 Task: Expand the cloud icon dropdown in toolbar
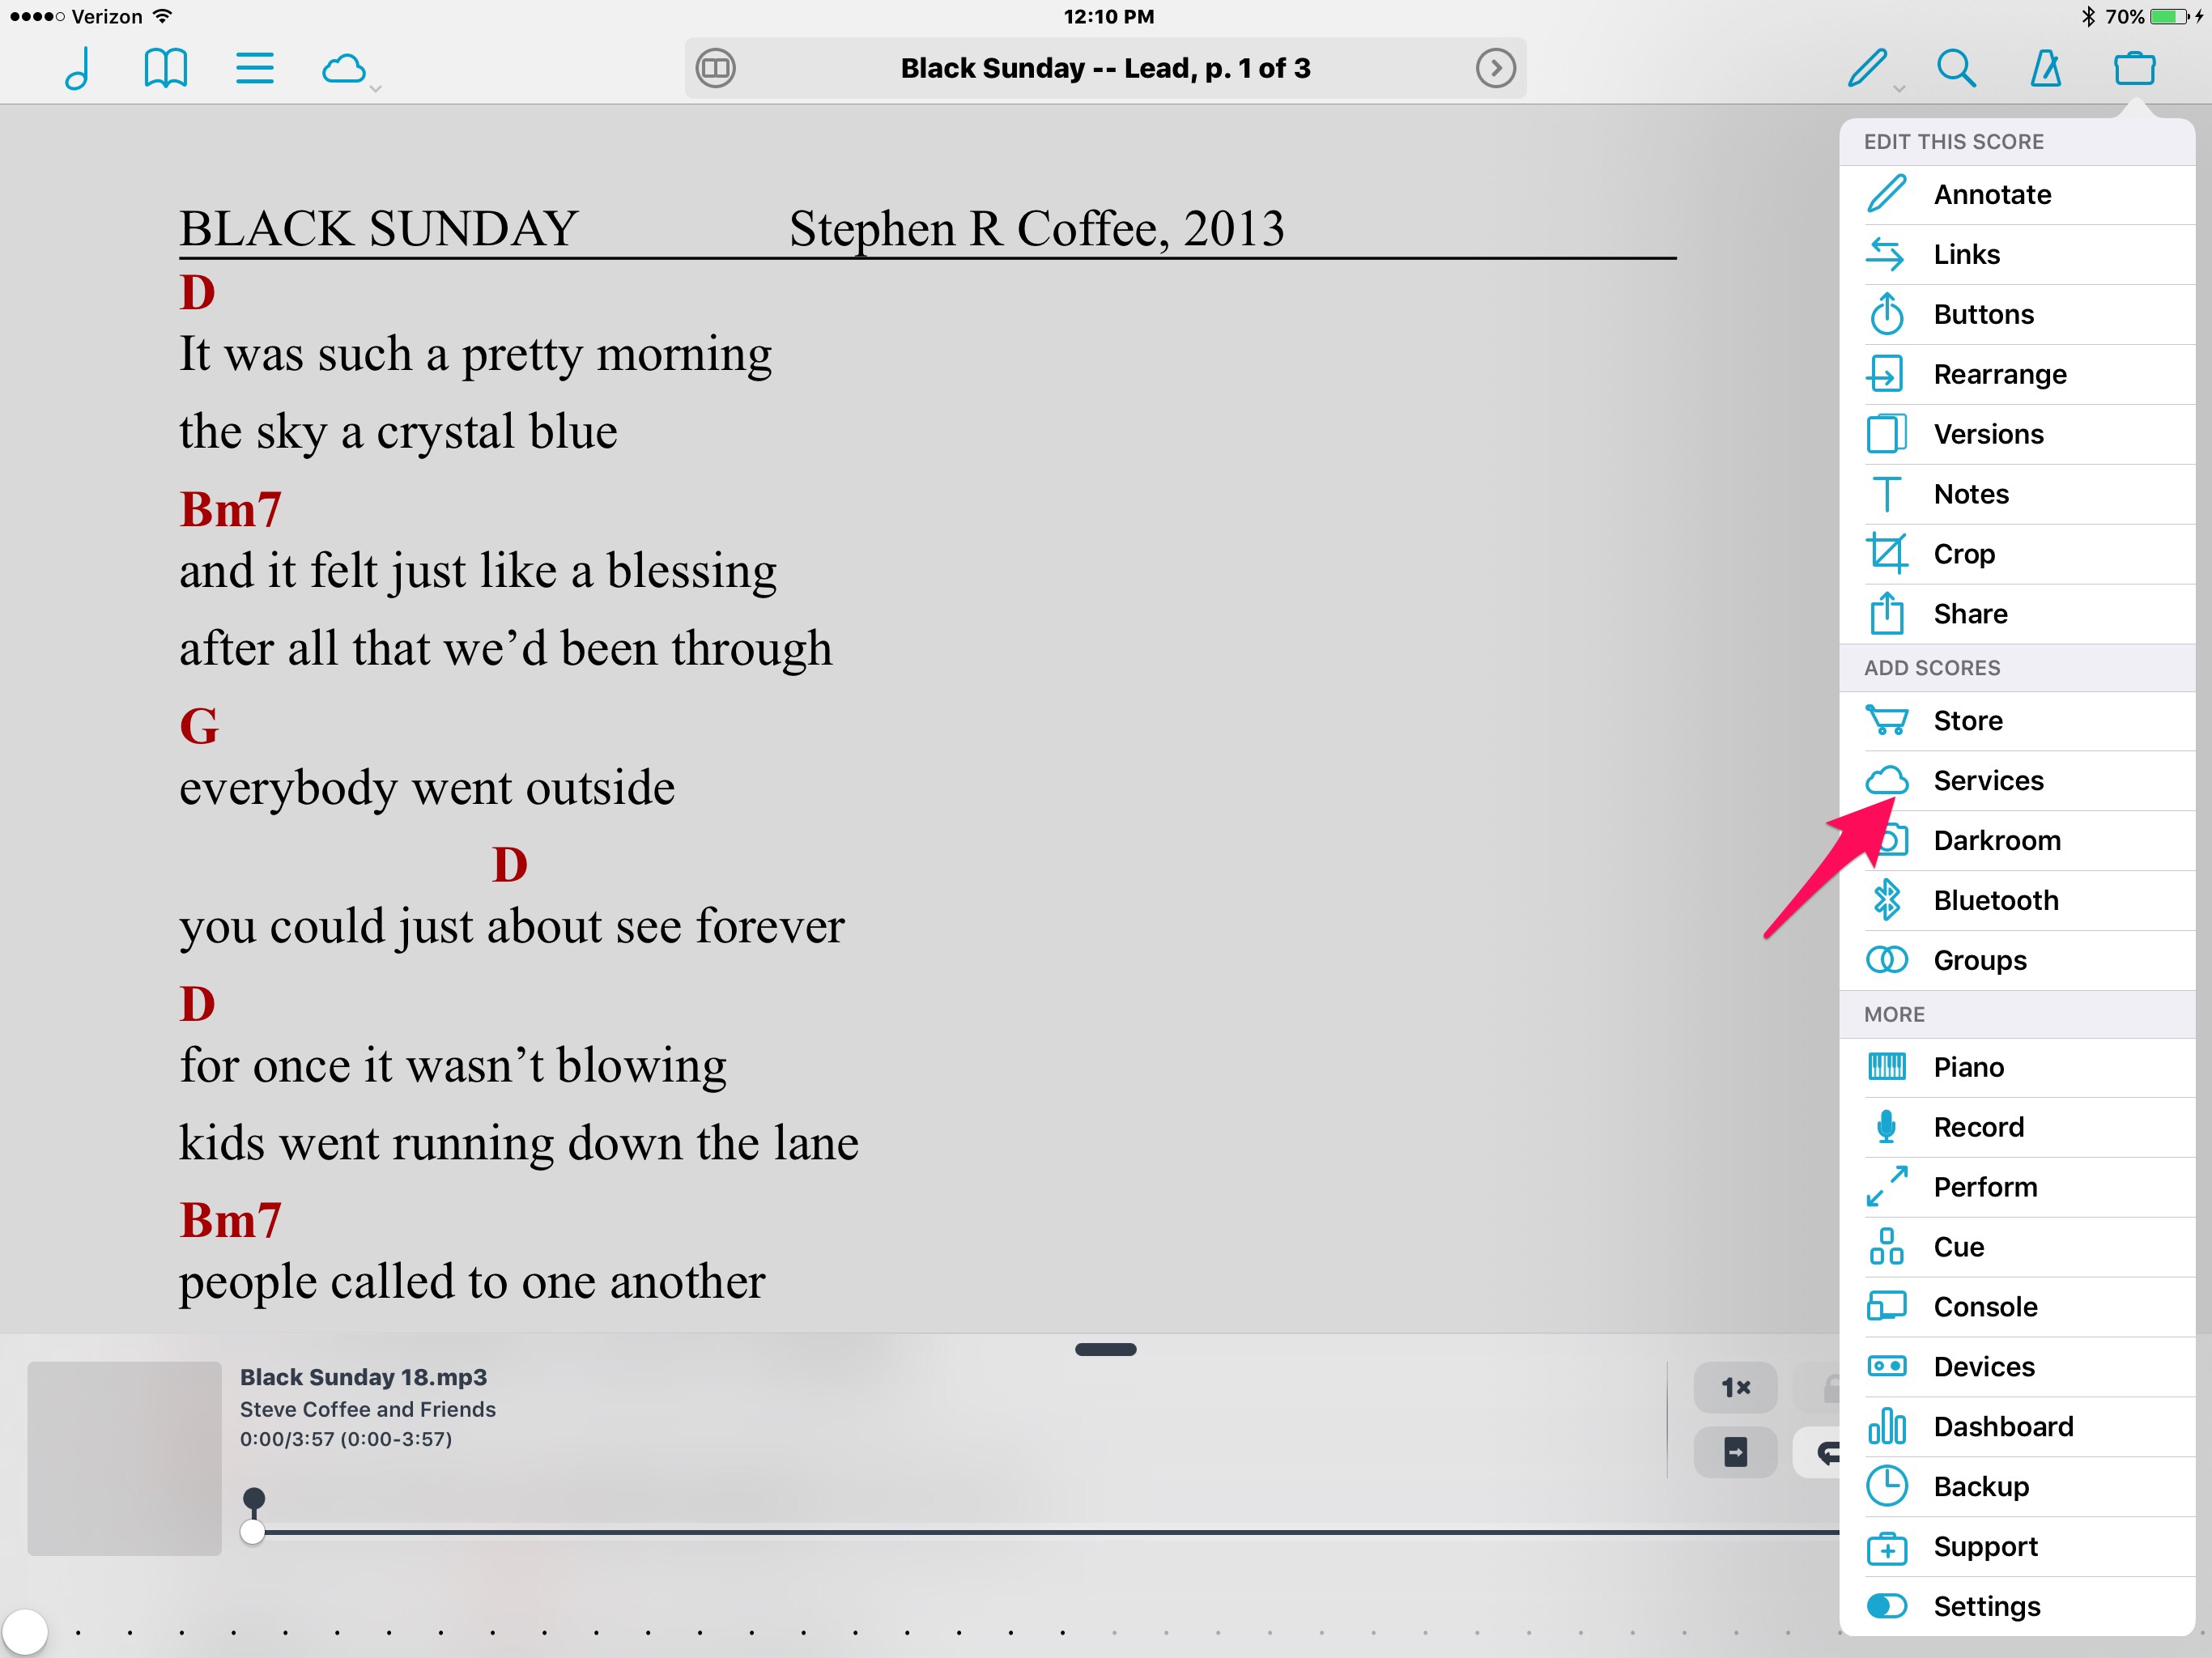pos(346,70)
